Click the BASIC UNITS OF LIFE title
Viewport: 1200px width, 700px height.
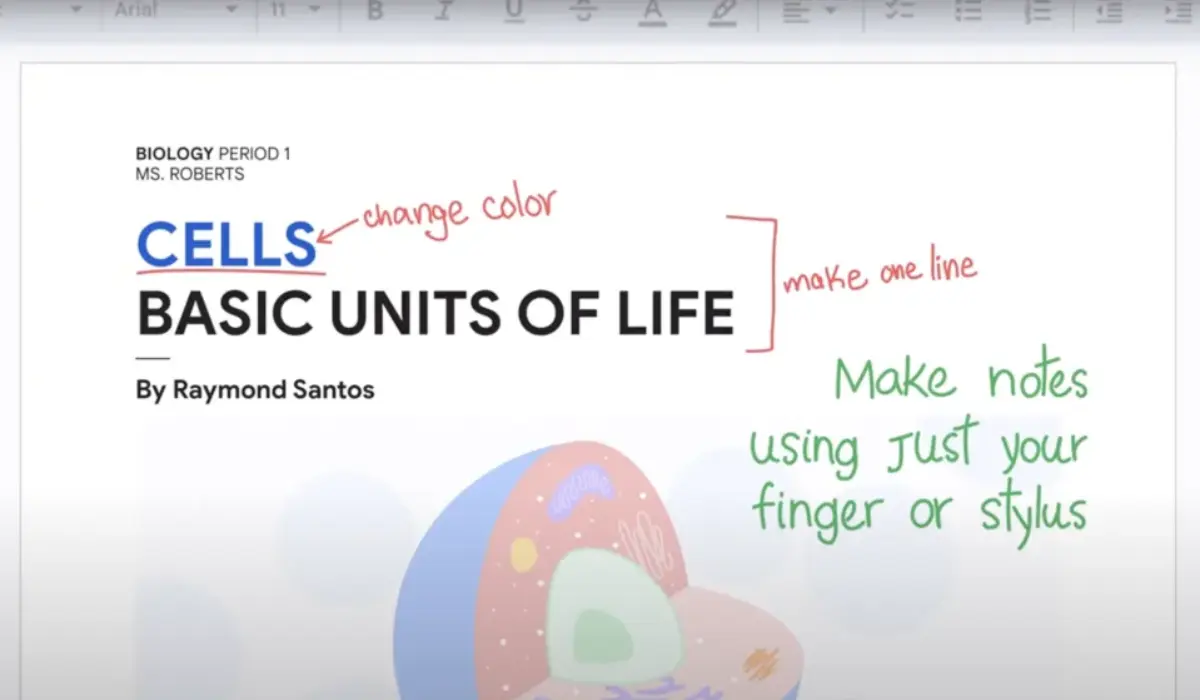coord(436,312)
